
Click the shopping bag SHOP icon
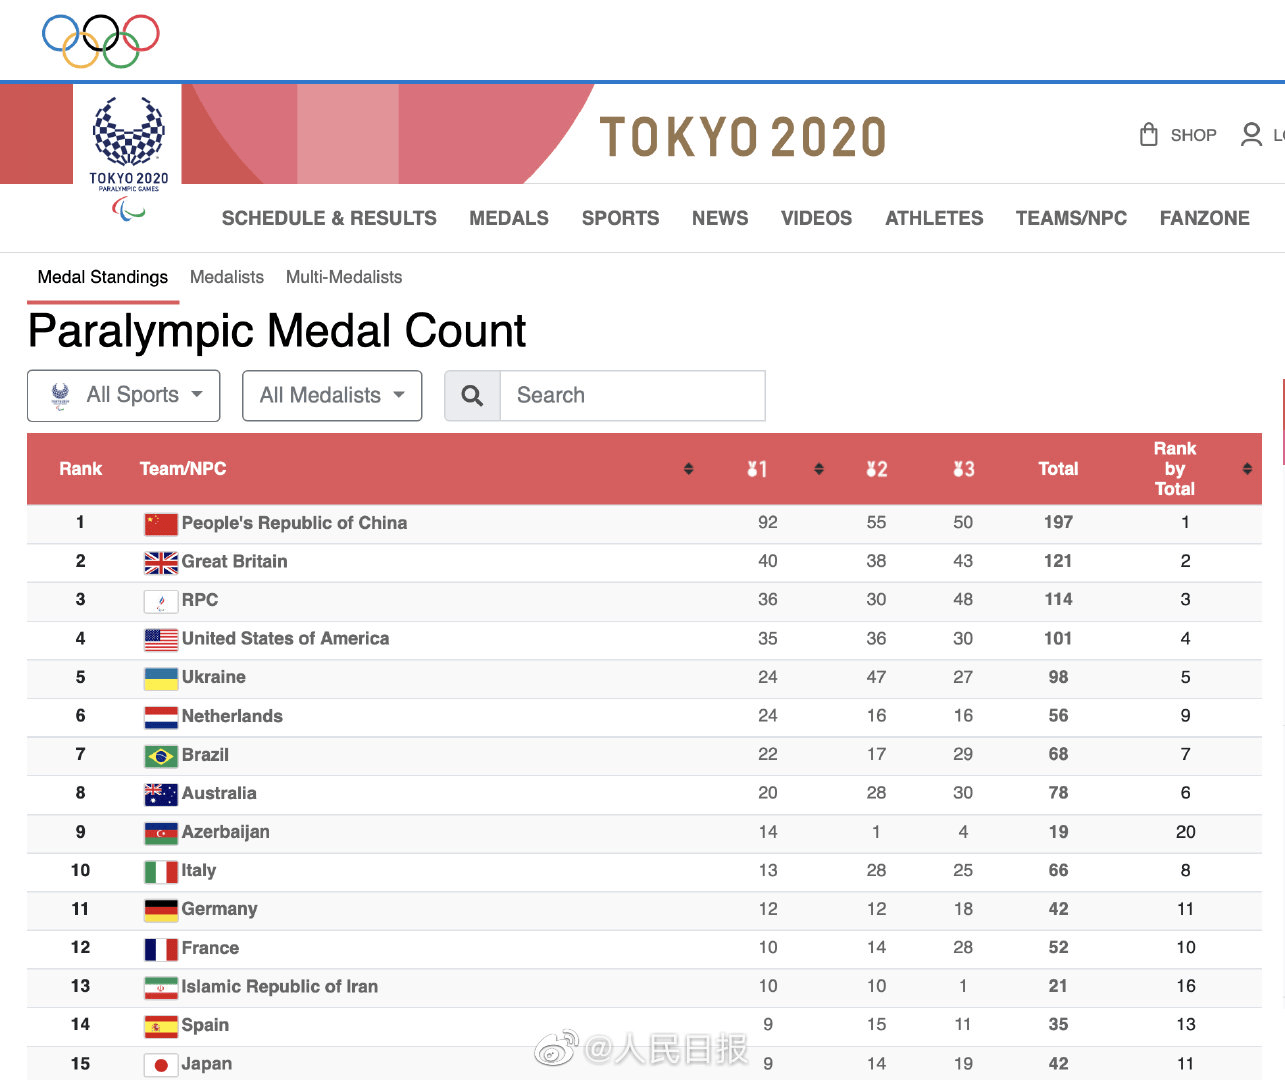click(x=1149, y=134)
